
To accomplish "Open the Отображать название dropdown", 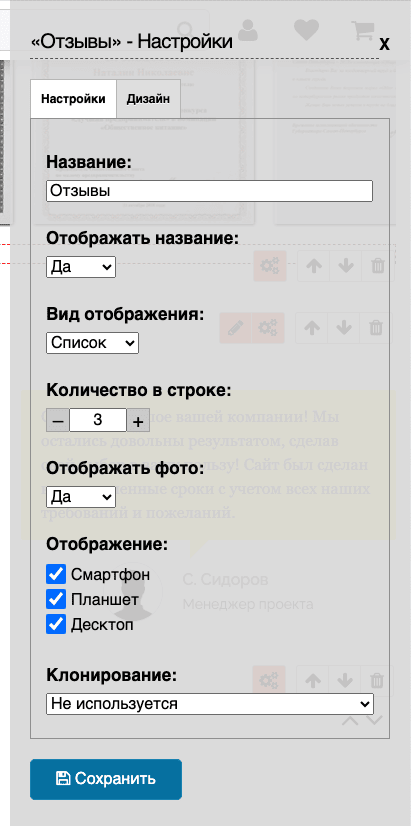I will [81, 267].
